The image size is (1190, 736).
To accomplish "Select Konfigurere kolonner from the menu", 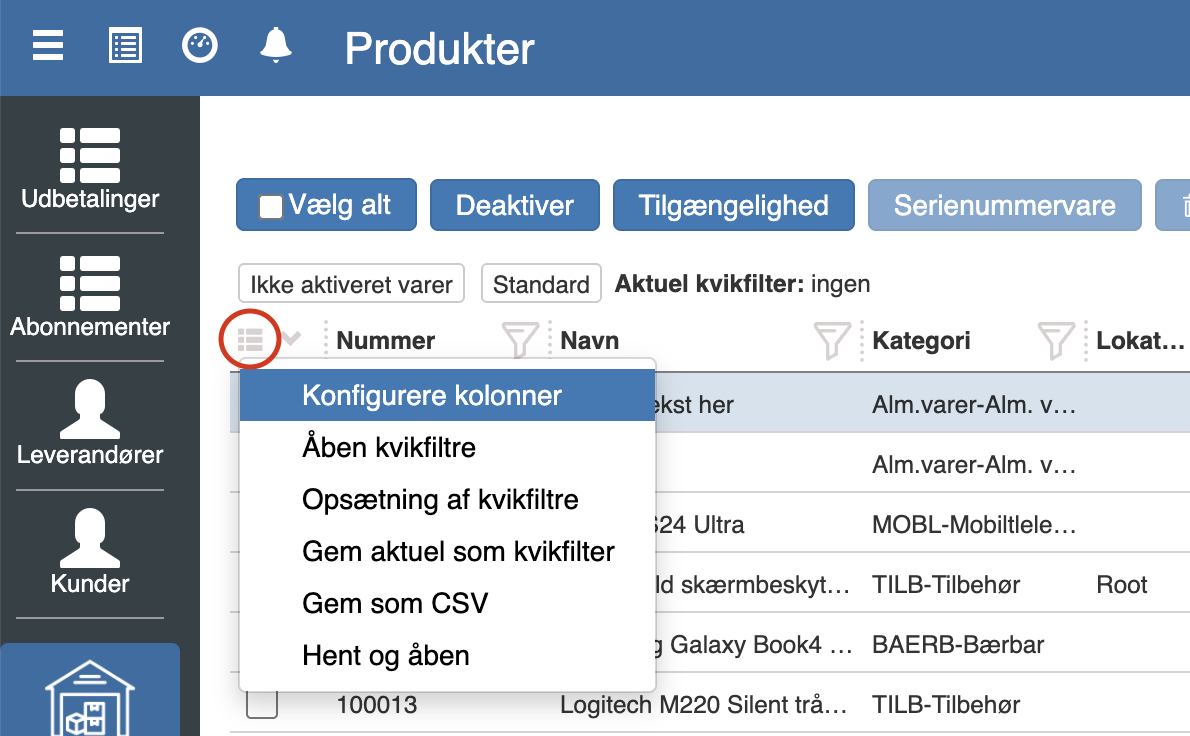I will [432, 396].
